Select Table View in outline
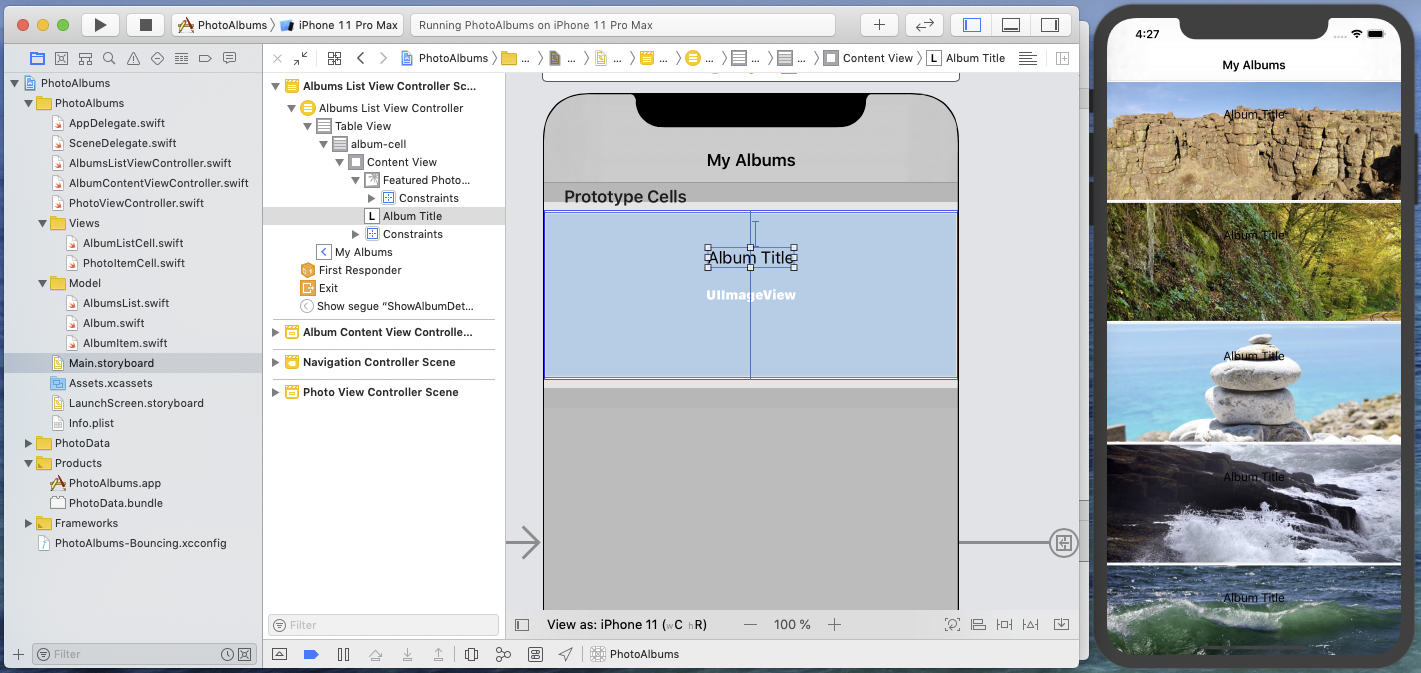1421x673 pixels. (363, 126)
